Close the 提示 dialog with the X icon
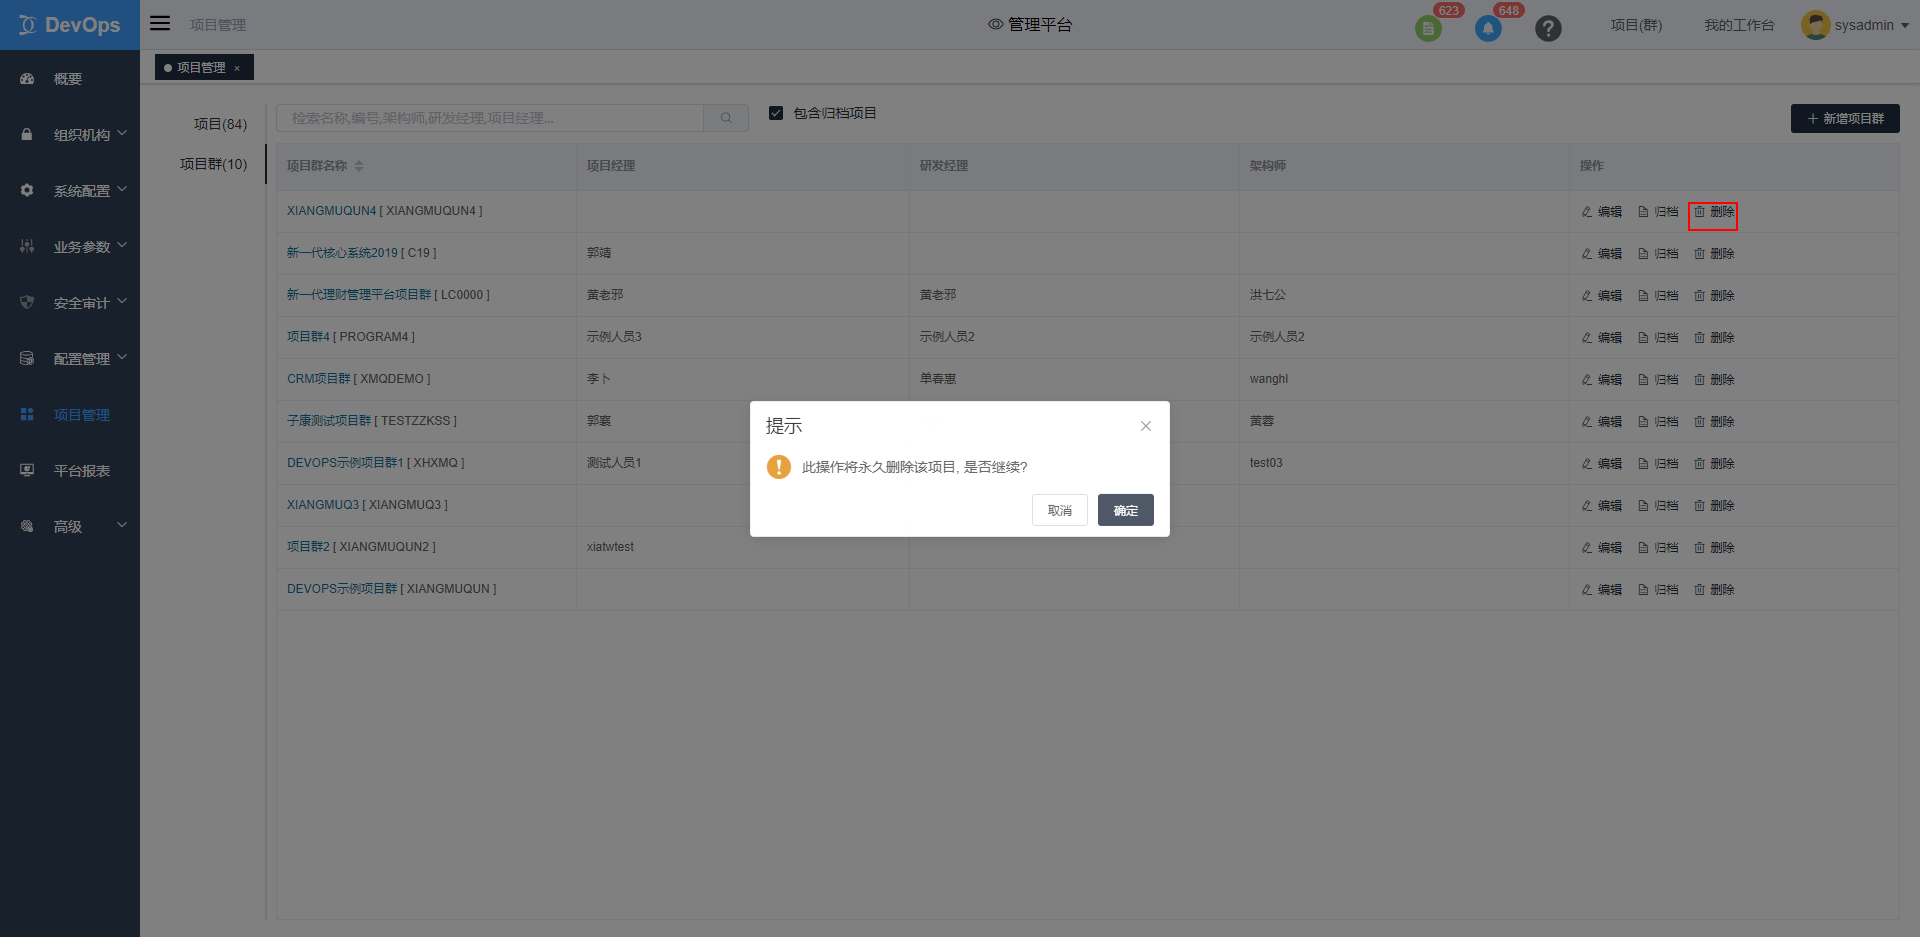 pos(1146,426)
